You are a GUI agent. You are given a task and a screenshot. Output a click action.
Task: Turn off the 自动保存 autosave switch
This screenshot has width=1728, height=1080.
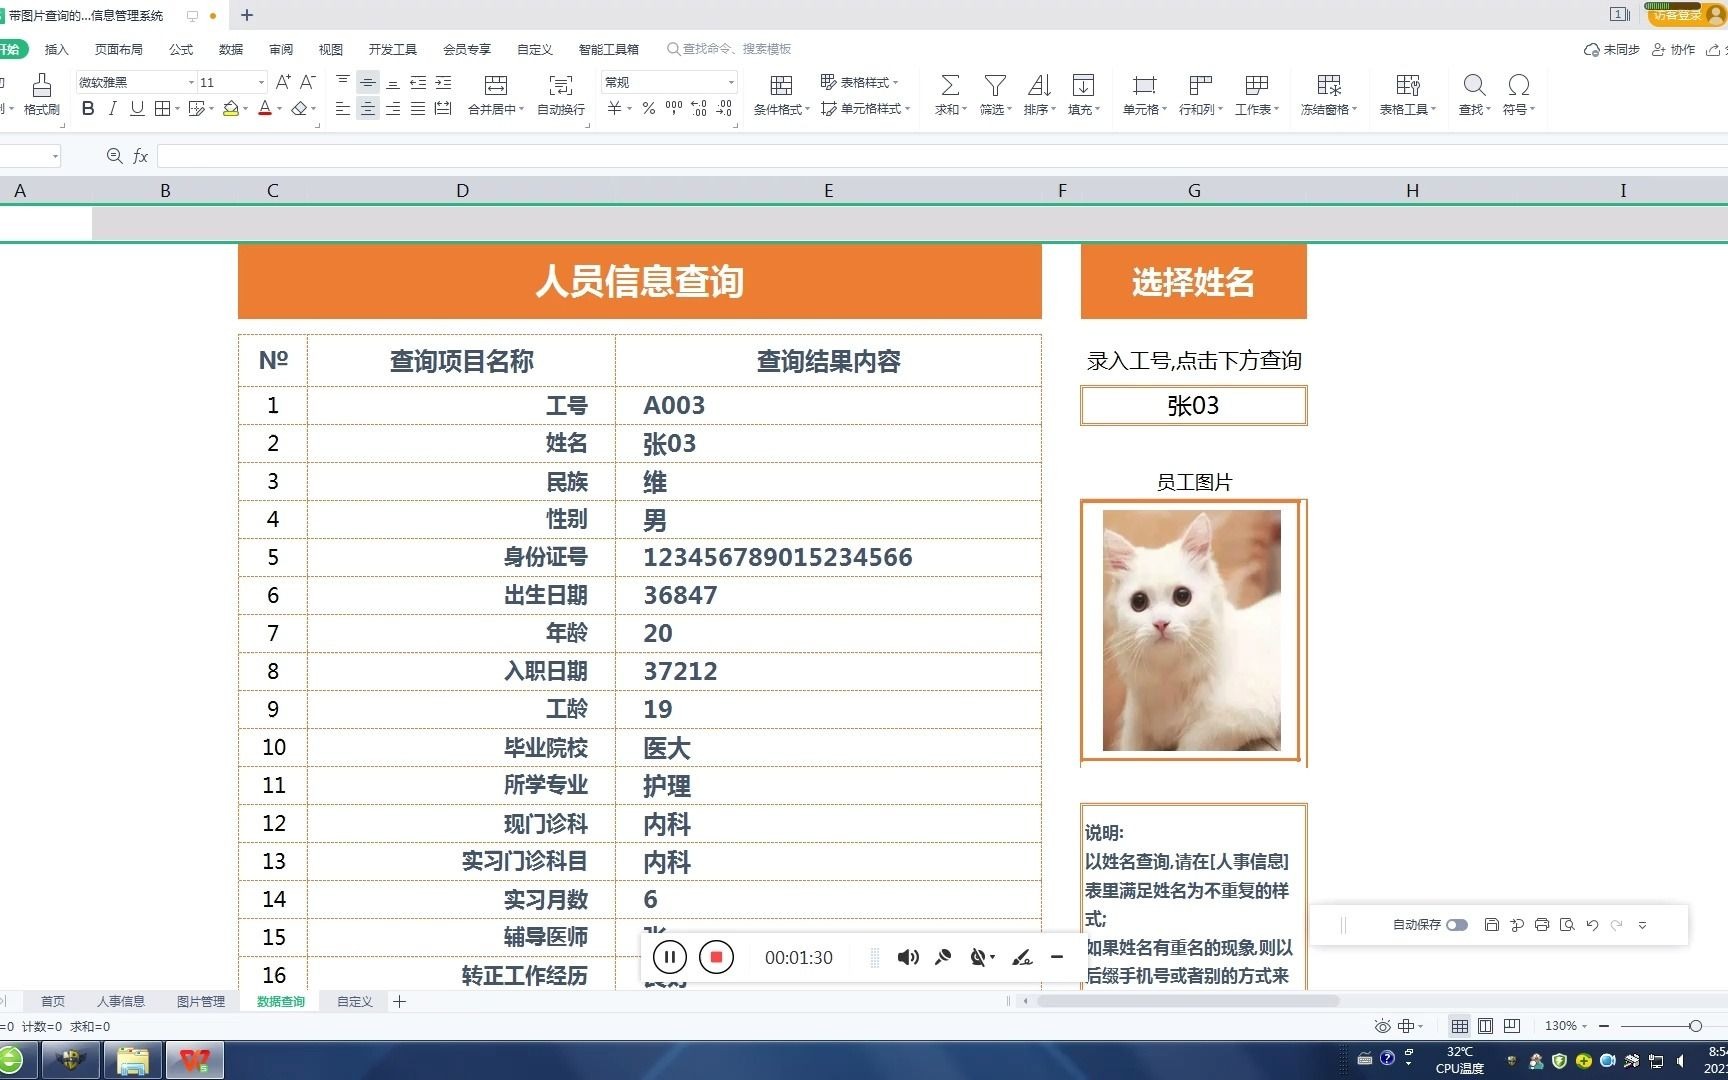click(x=1457, y=924)
